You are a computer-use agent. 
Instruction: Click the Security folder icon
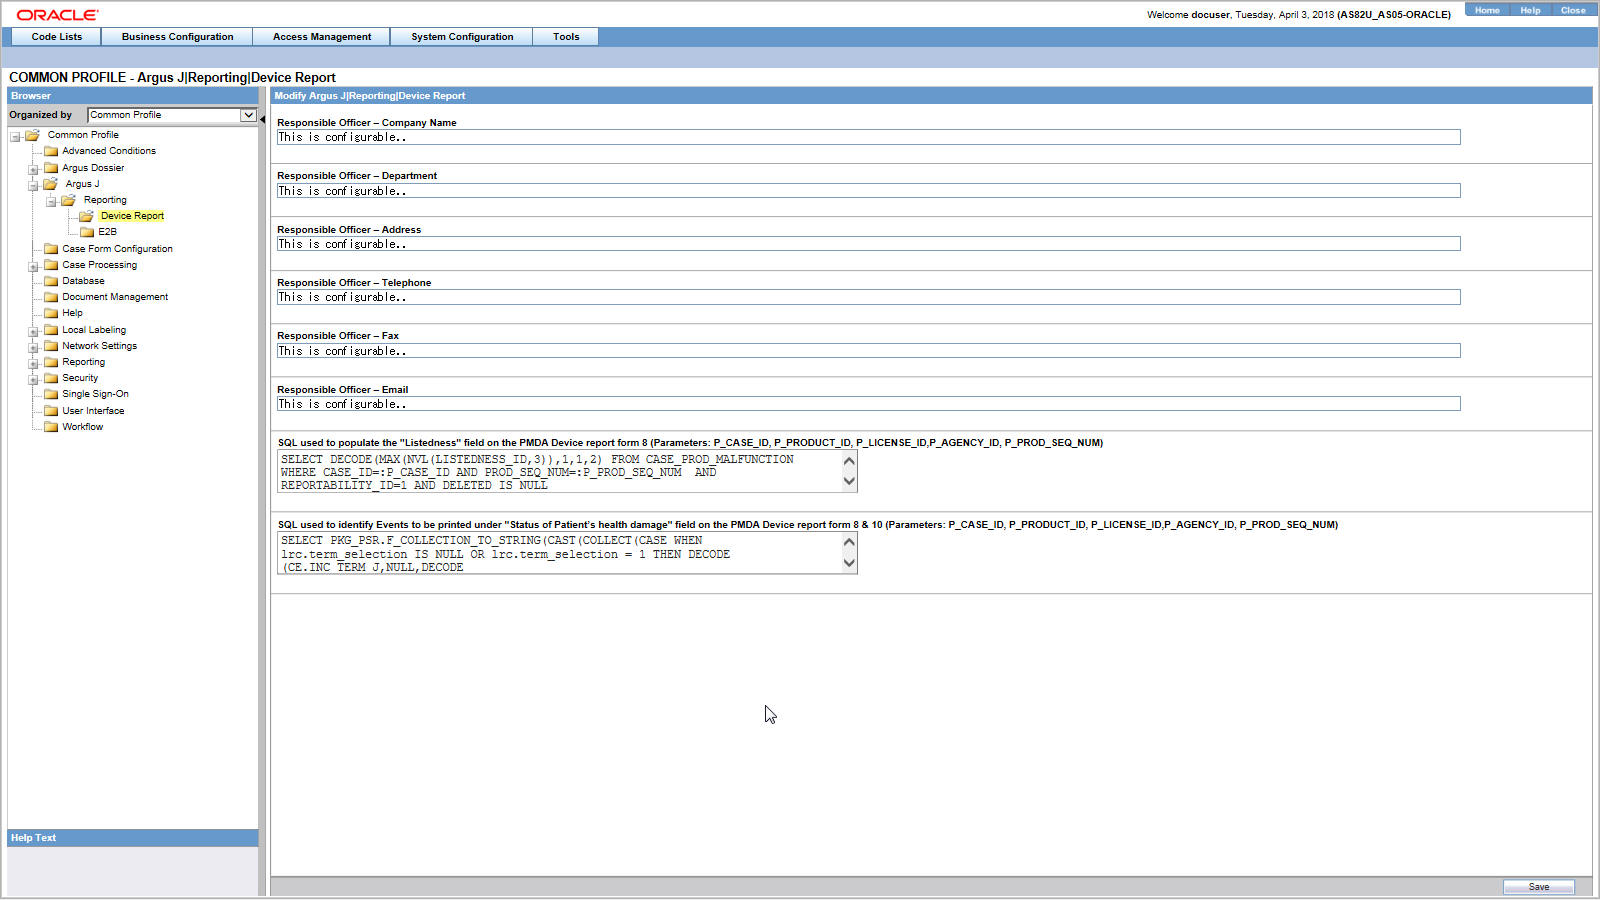tap(51, 378)
